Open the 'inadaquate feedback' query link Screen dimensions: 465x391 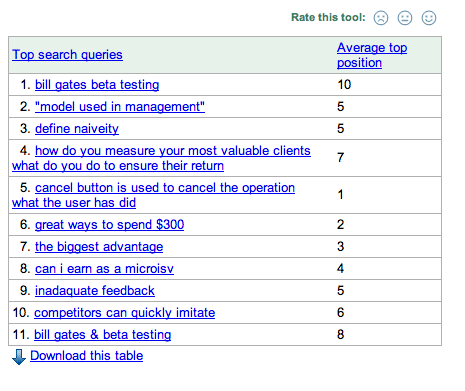click(x=95, y=291)
